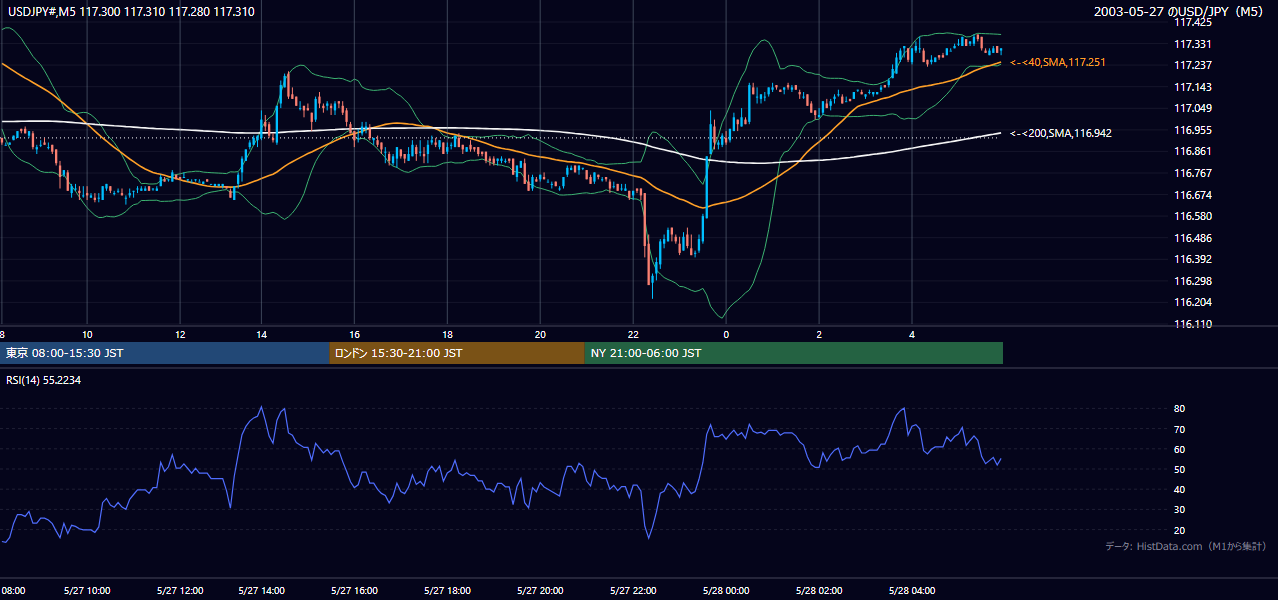
Task: Select the 200 SMA label 116.942
Action: pyautogui.click(x=1061, y=133)
